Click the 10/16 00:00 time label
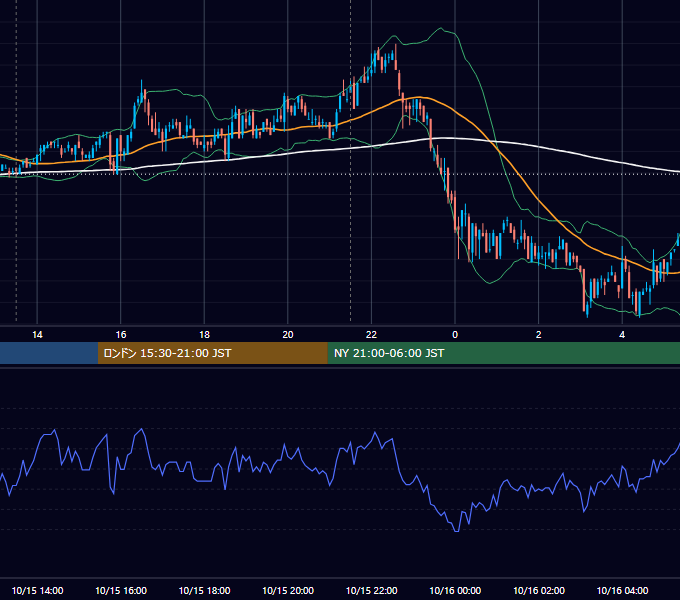This screenshot has width=680, height=600. [455, 590]
